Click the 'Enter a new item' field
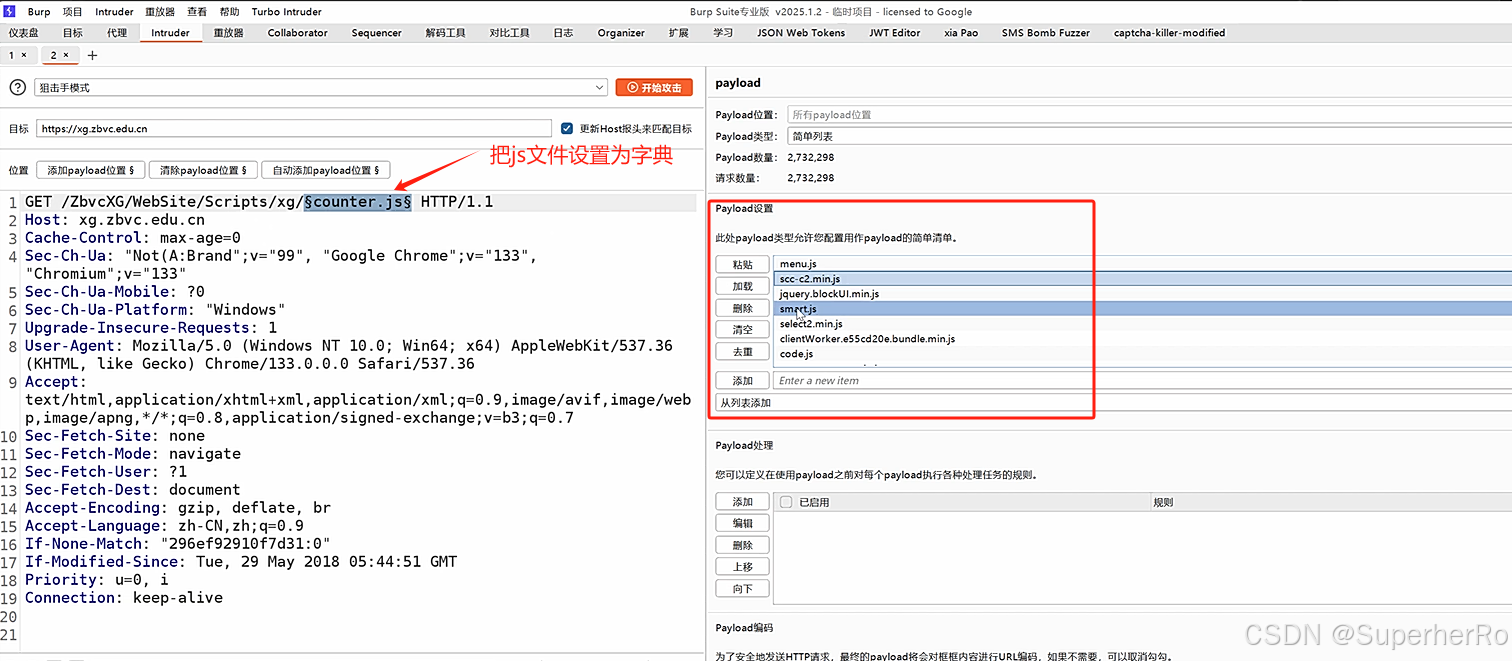1512x661 pixels. coord(1143,381)
